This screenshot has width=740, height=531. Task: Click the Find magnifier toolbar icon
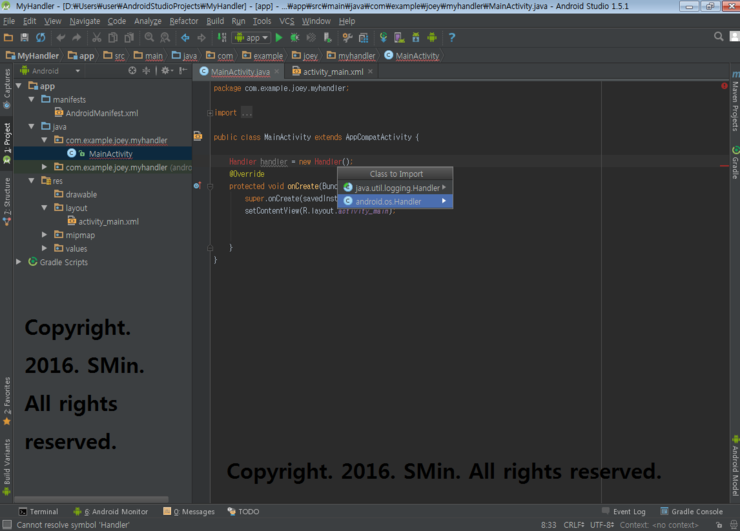[x=149, y=37]
